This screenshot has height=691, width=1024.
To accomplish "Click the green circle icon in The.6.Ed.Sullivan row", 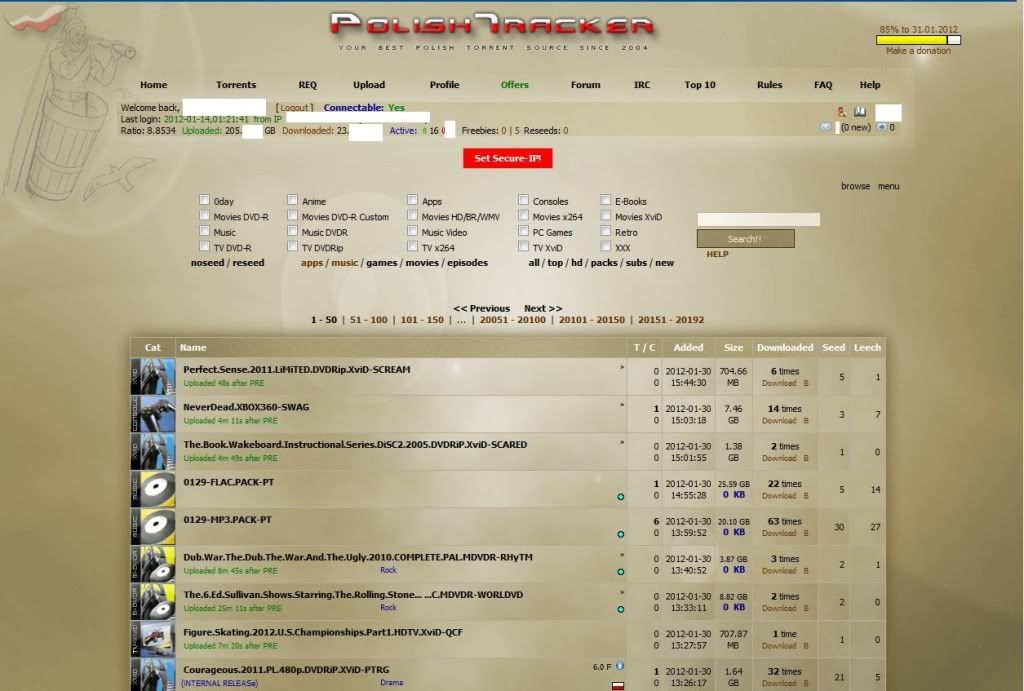I will (620, 609).
